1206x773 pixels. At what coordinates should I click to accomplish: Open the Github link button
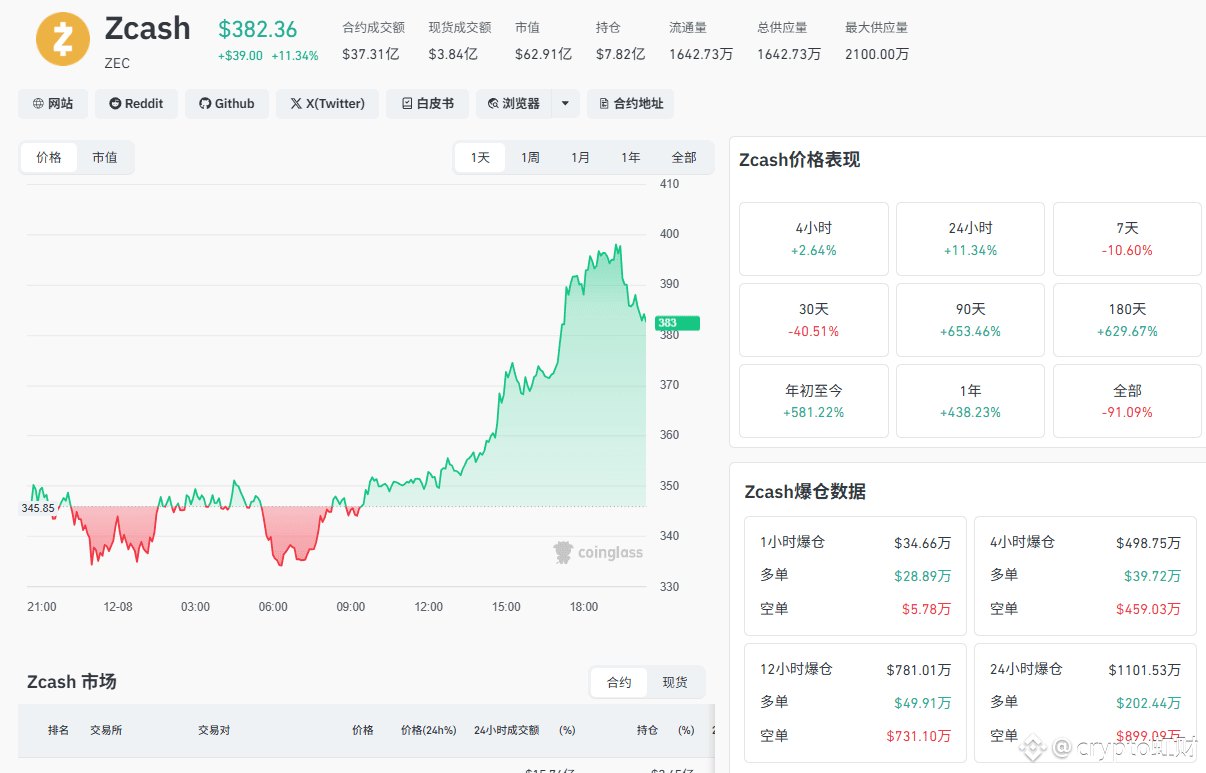pyautogui.click(x=227, y=104)
